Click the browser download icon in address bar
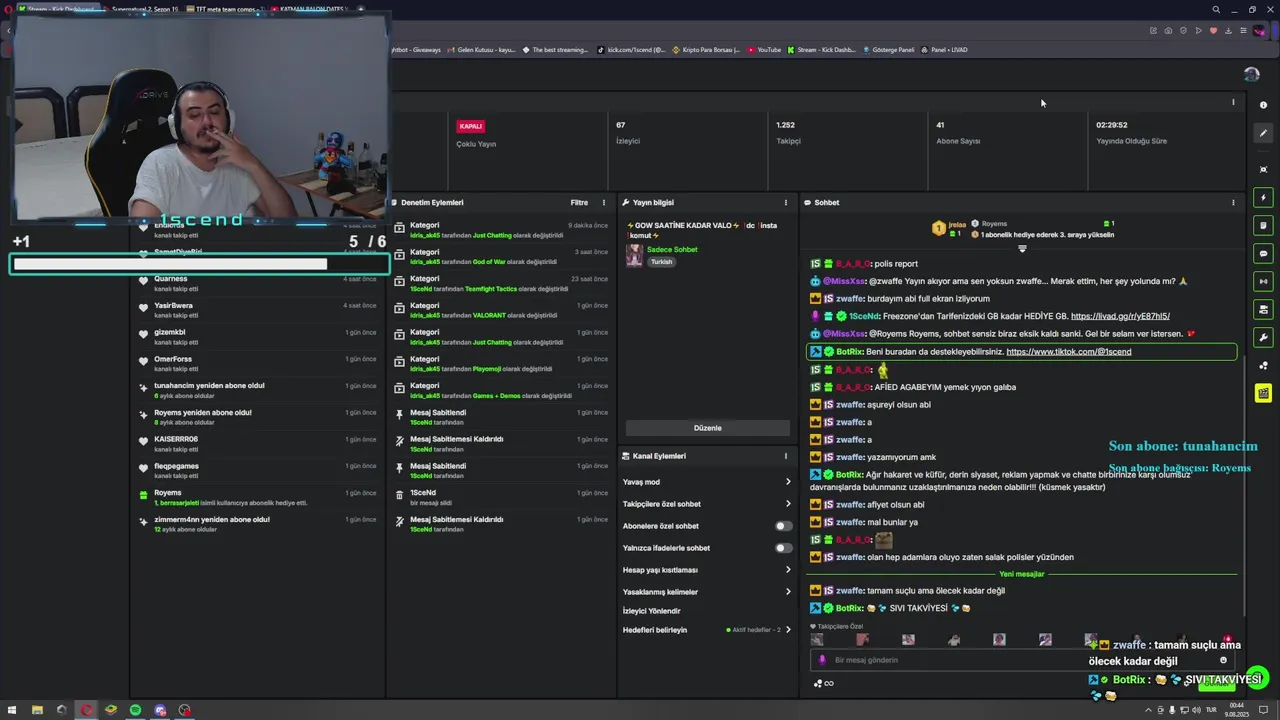 coord(1229,30)
